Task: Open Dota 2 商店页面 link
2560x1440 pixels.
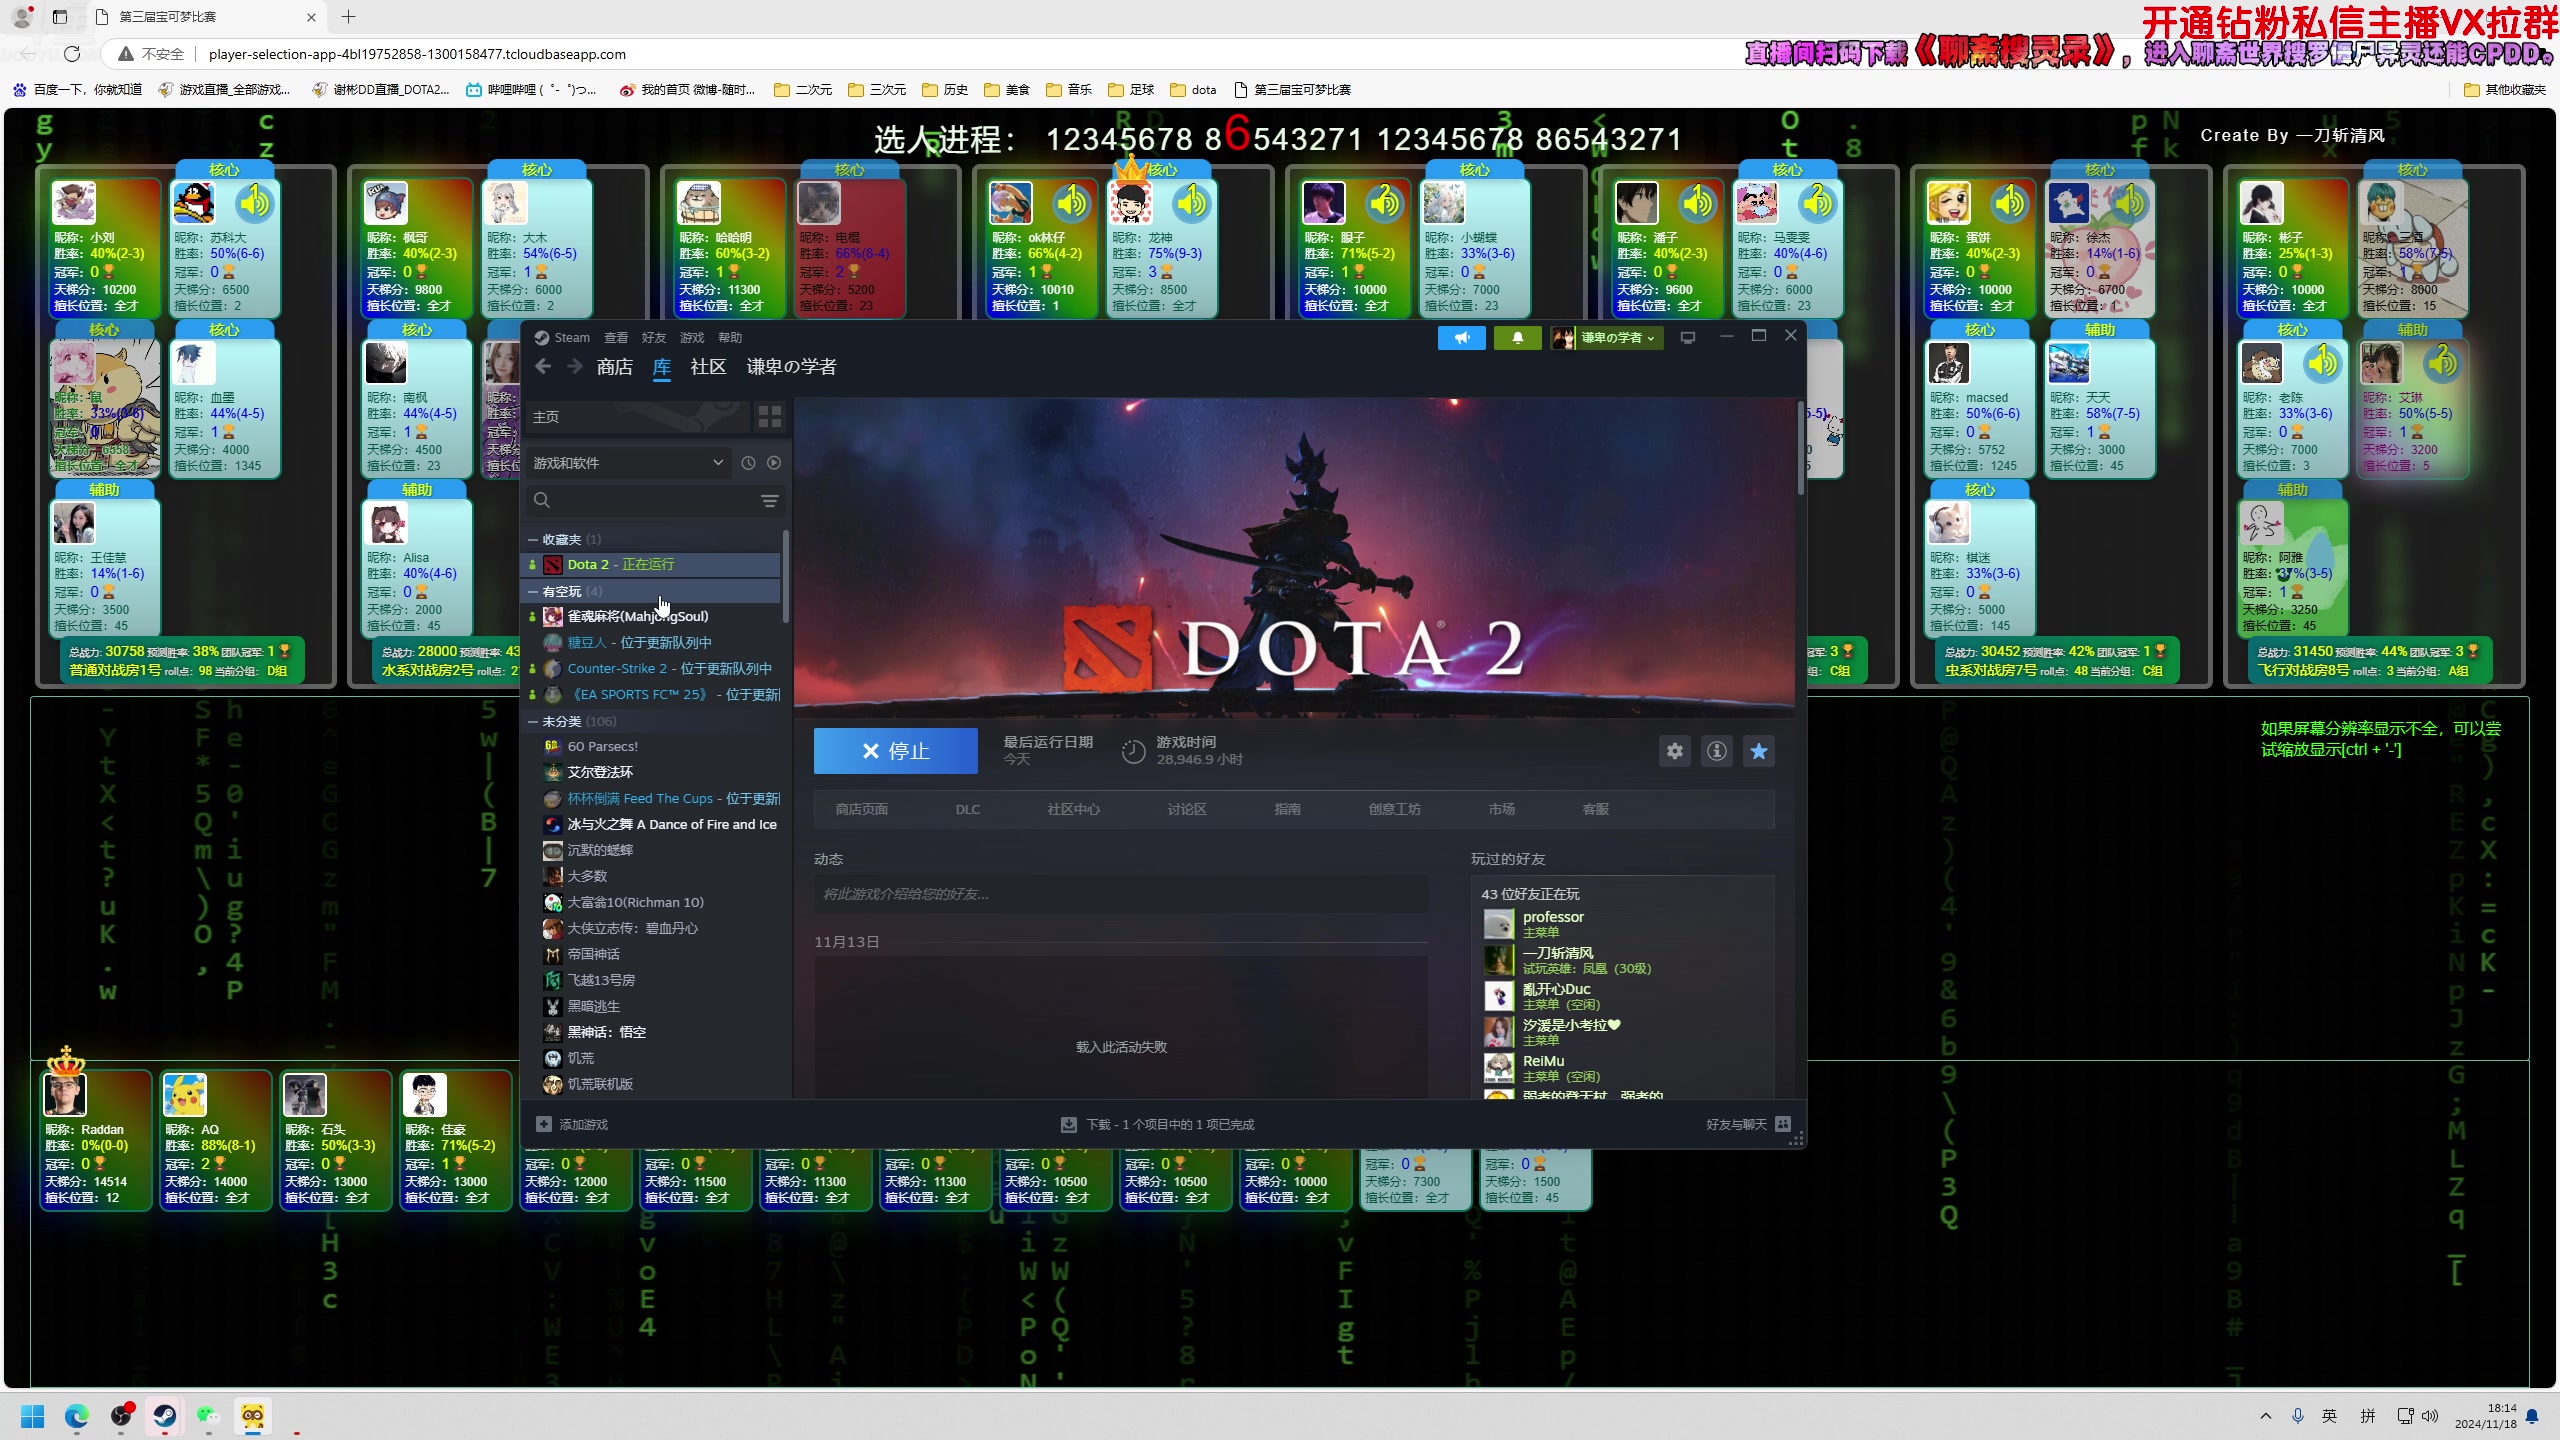Action: coord(862,809)
